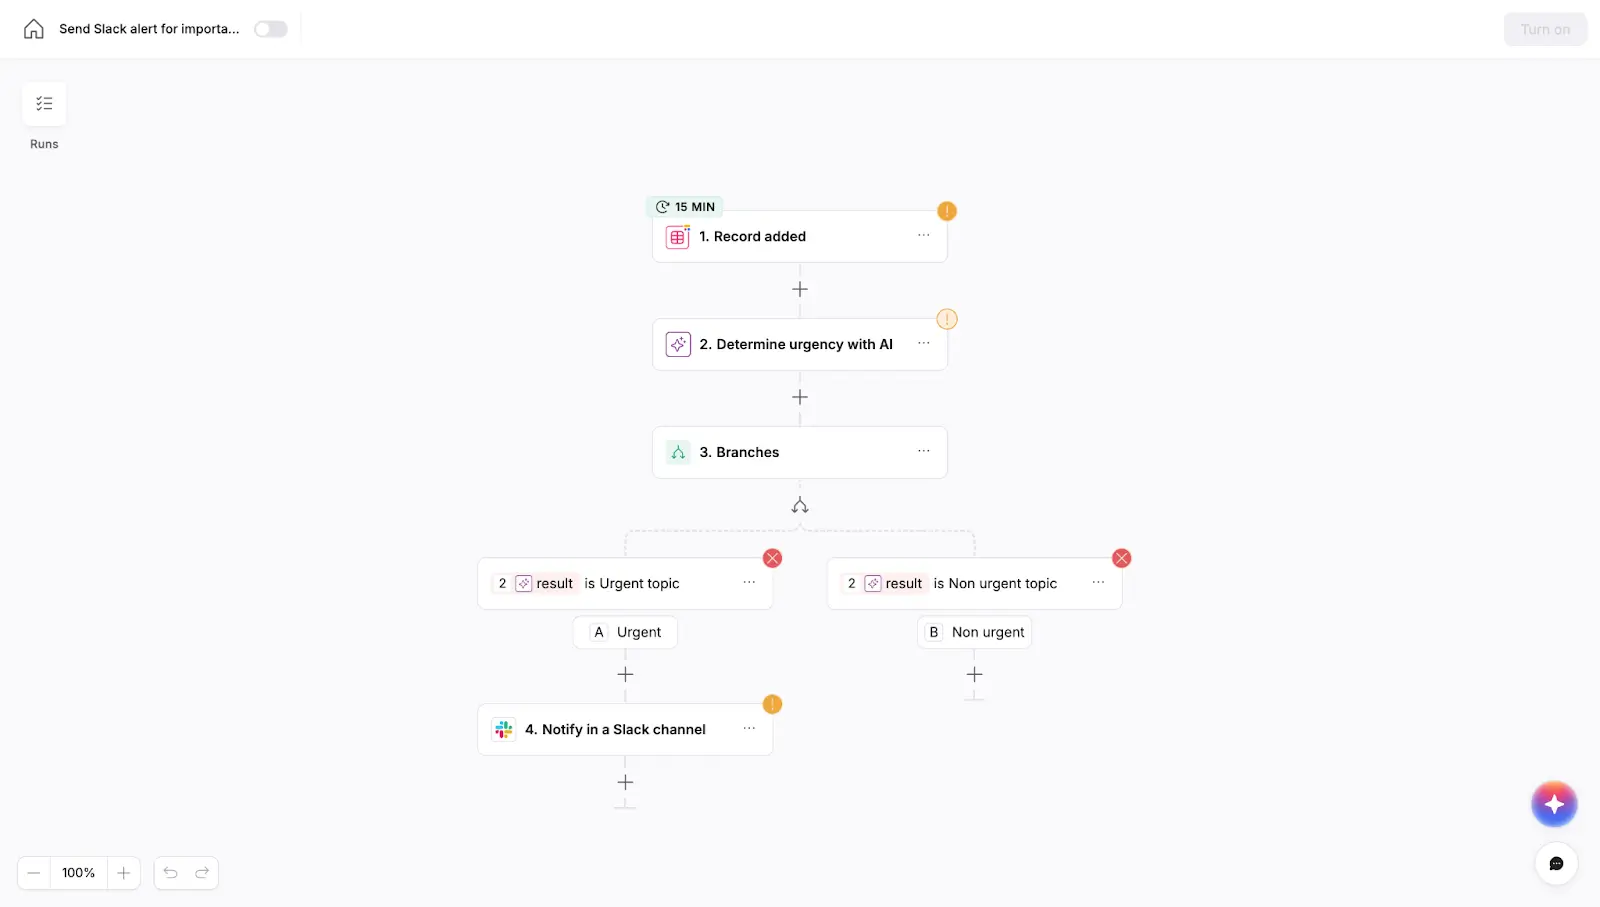Viewport: 1600px width, 907px height.
Task: Add a step below Notify in a Slack channel
Action: click(x=625, y=783)
